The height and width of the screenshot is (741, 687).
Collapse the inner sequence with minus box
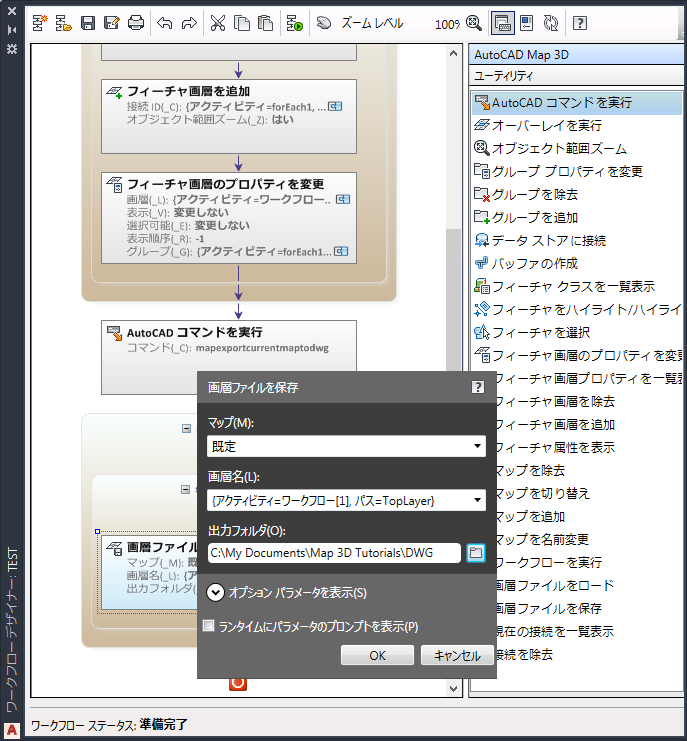[186, 489]
